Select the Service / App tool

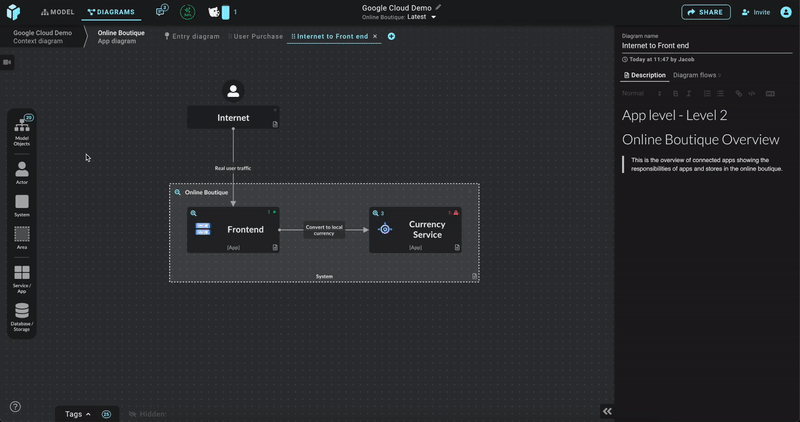(x=21, y=279)
